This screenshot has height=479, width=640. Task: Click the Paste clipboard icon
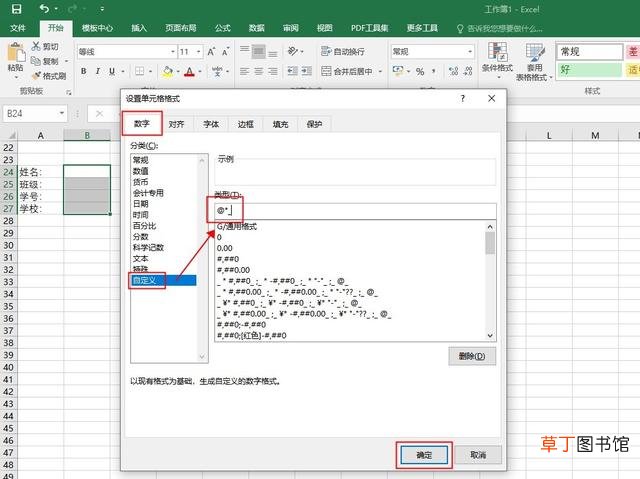coord(16,53)
